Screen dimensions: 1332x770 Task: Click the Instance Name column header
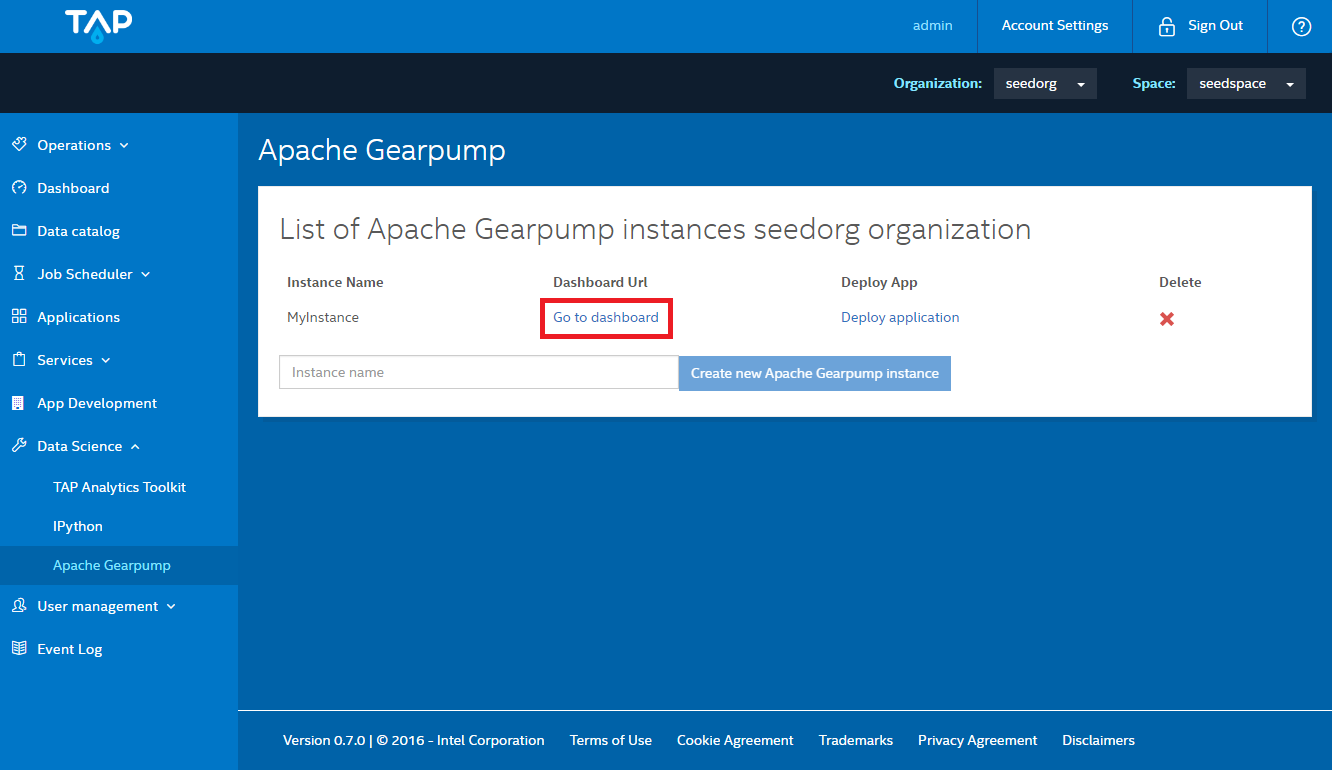(335, 283)
